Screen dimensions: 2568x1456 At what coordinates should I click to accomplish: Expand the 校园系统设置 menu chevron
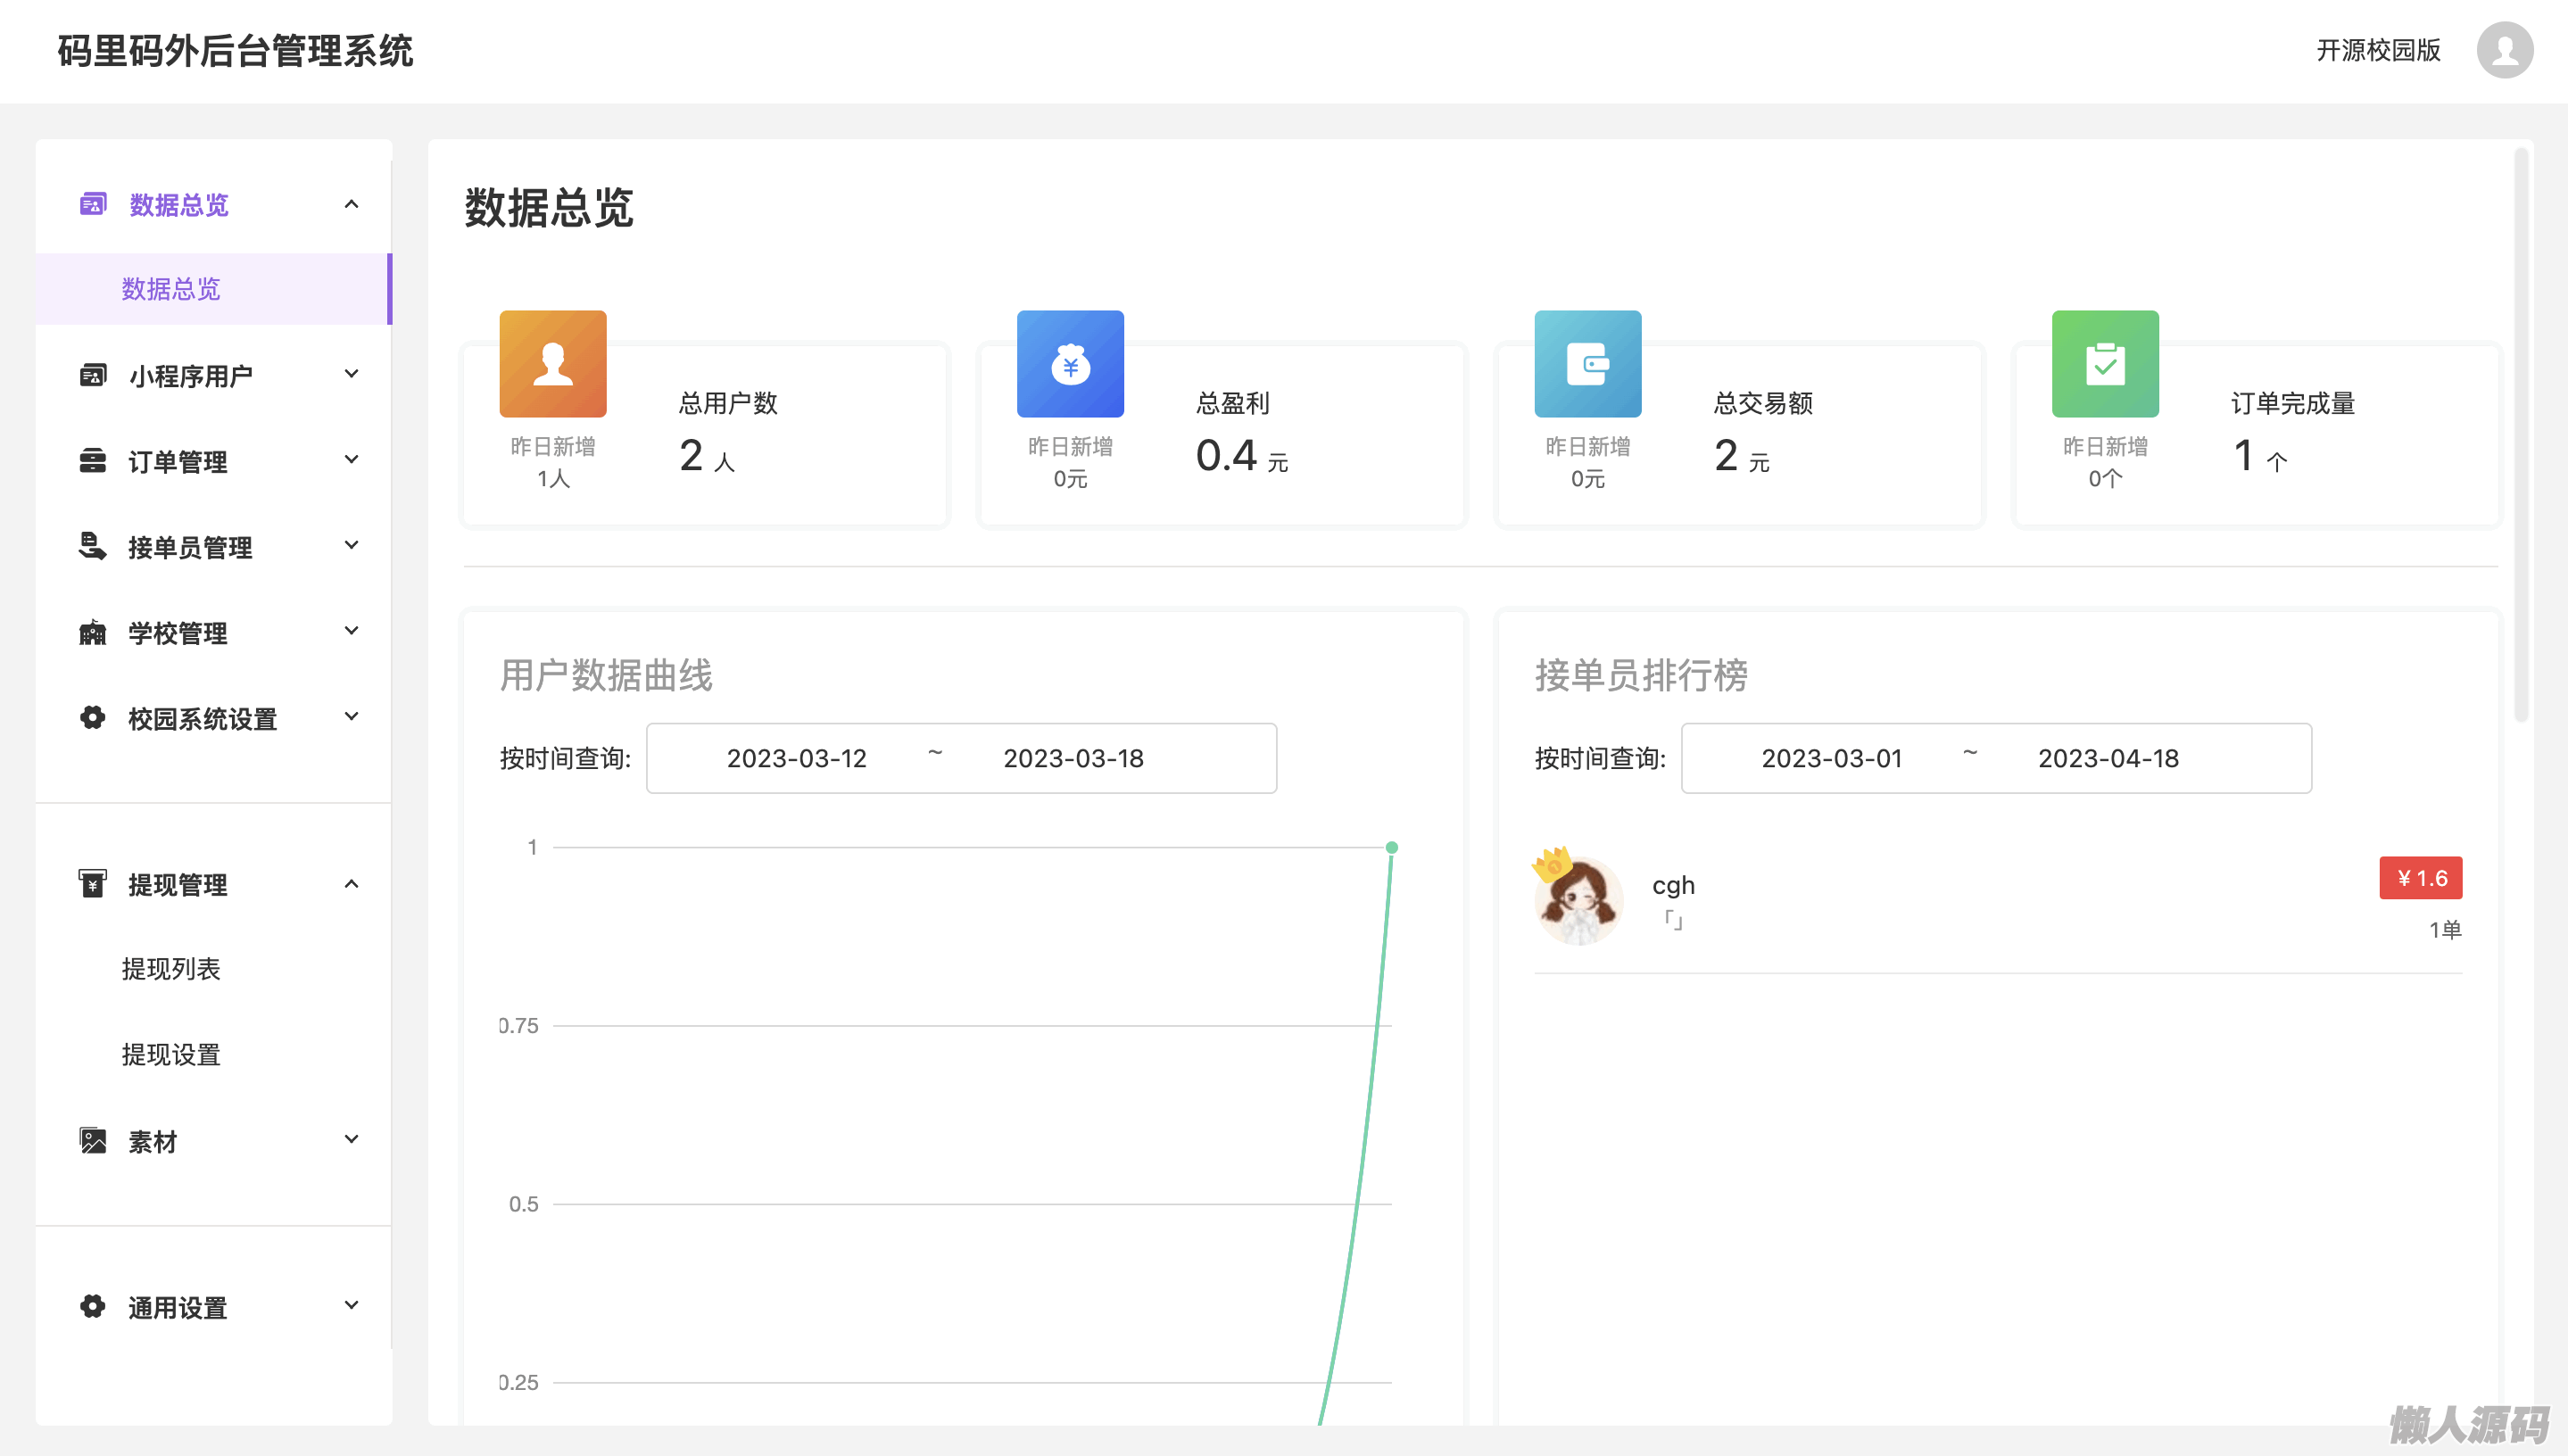click(x=351, y=716)
